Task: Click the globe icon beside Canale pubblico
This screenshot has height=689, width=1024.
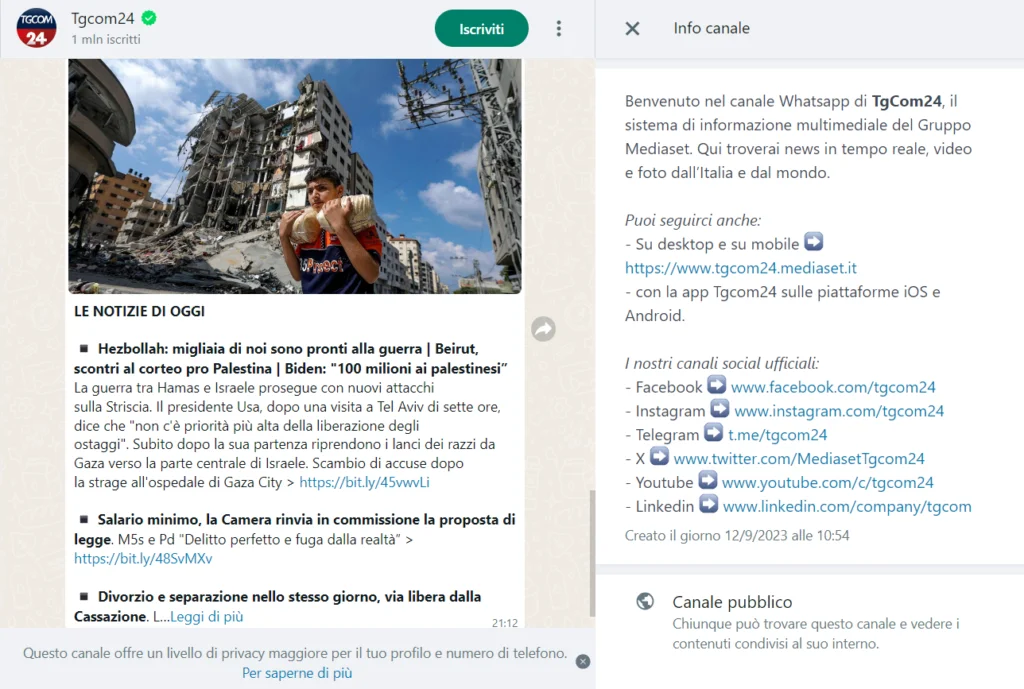Action: 645,601
